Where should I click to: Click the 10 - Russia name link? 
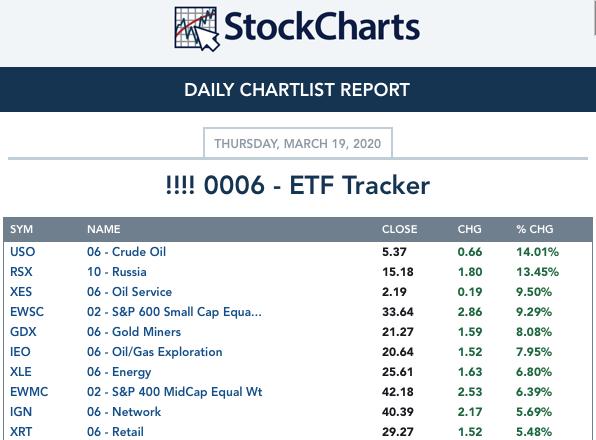coord(117,272)
